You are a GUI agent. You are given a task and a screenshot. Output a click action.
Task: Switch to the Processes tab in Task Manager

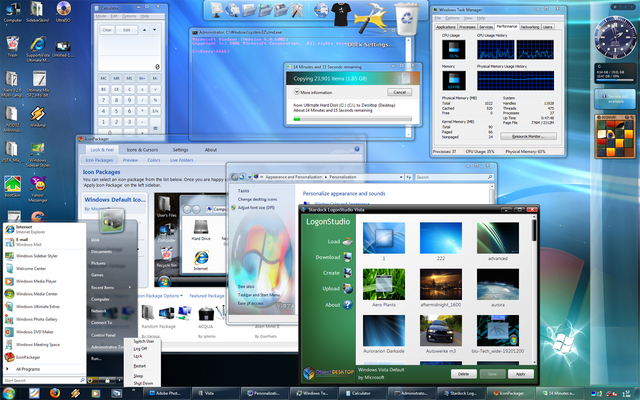467,27
